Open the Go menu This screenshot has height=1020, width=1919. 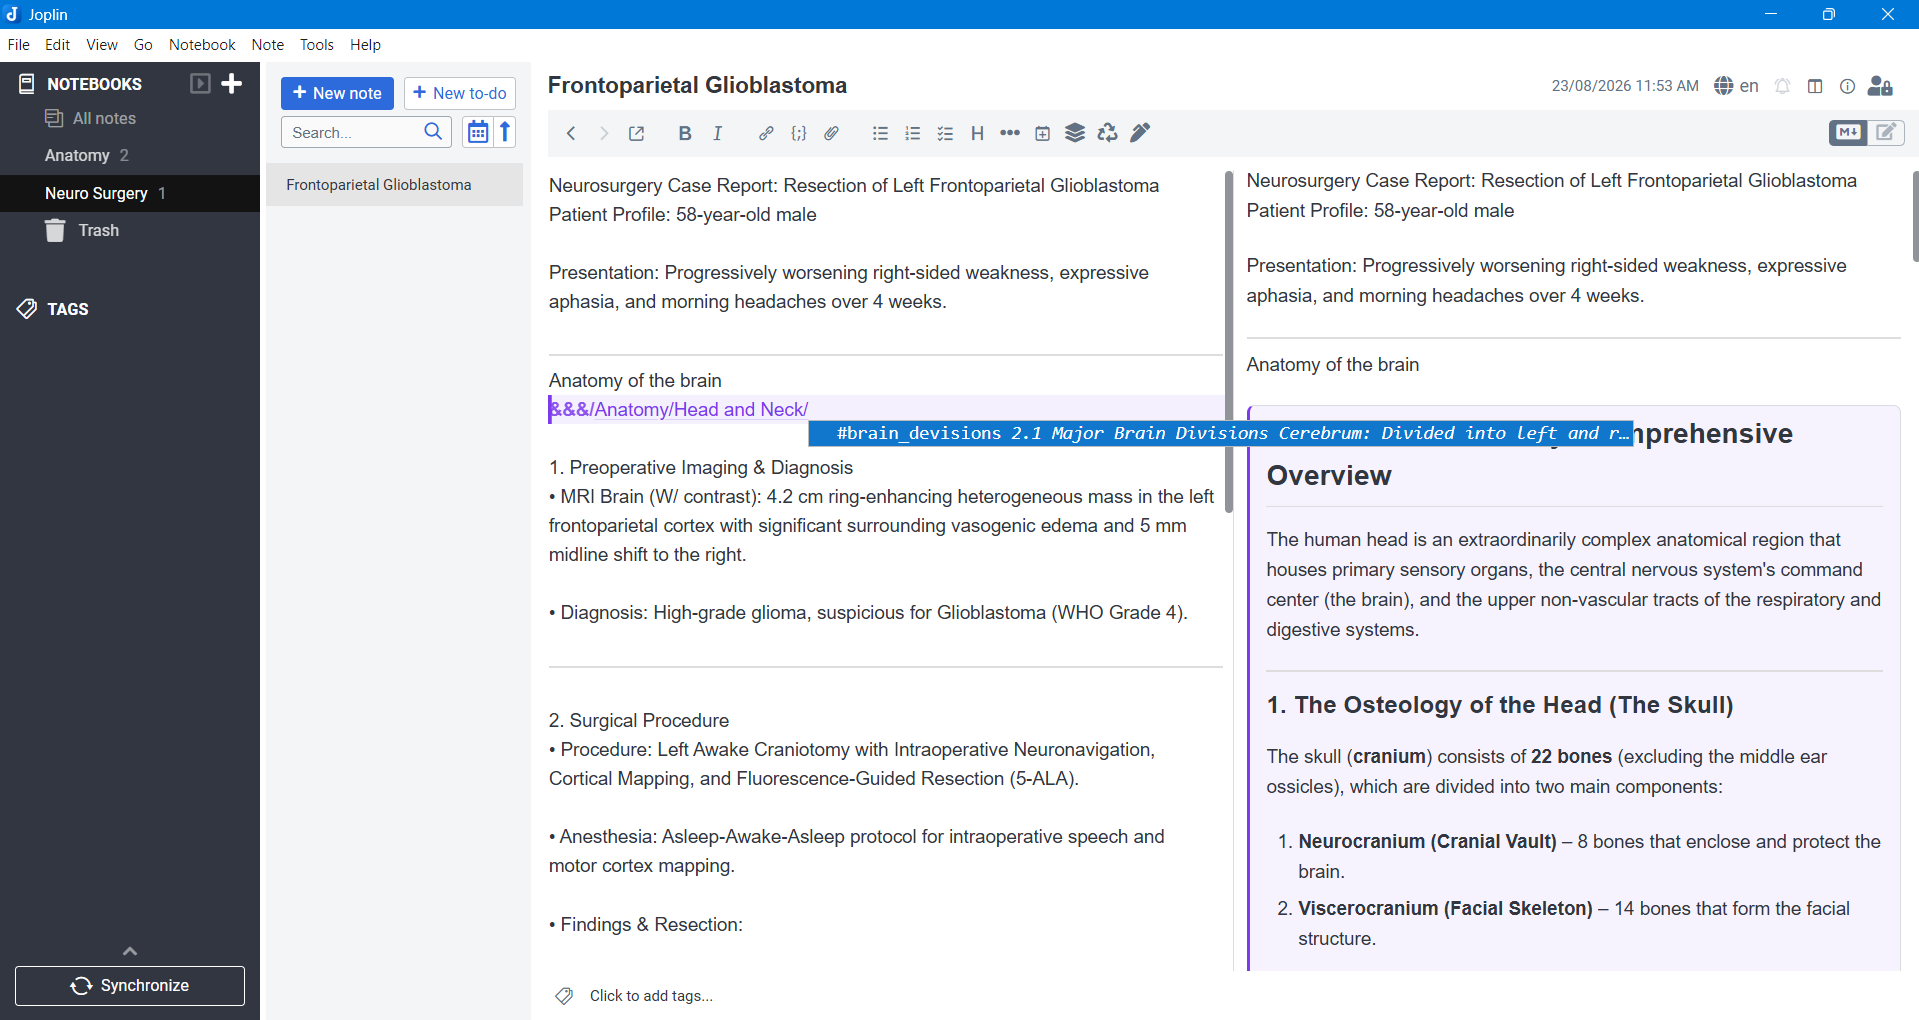[x=143, y=45]
